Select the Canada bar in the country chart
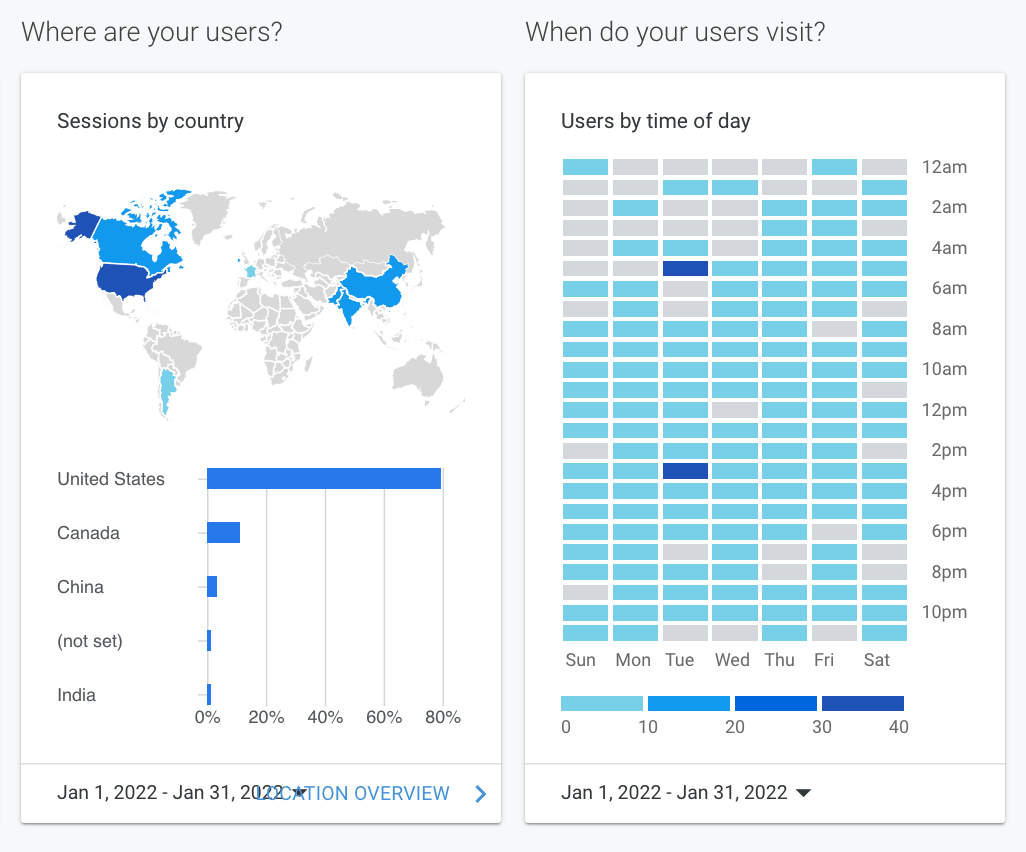Image resolution: width=1026 pixels, height=852 pixels. point(223,532)
